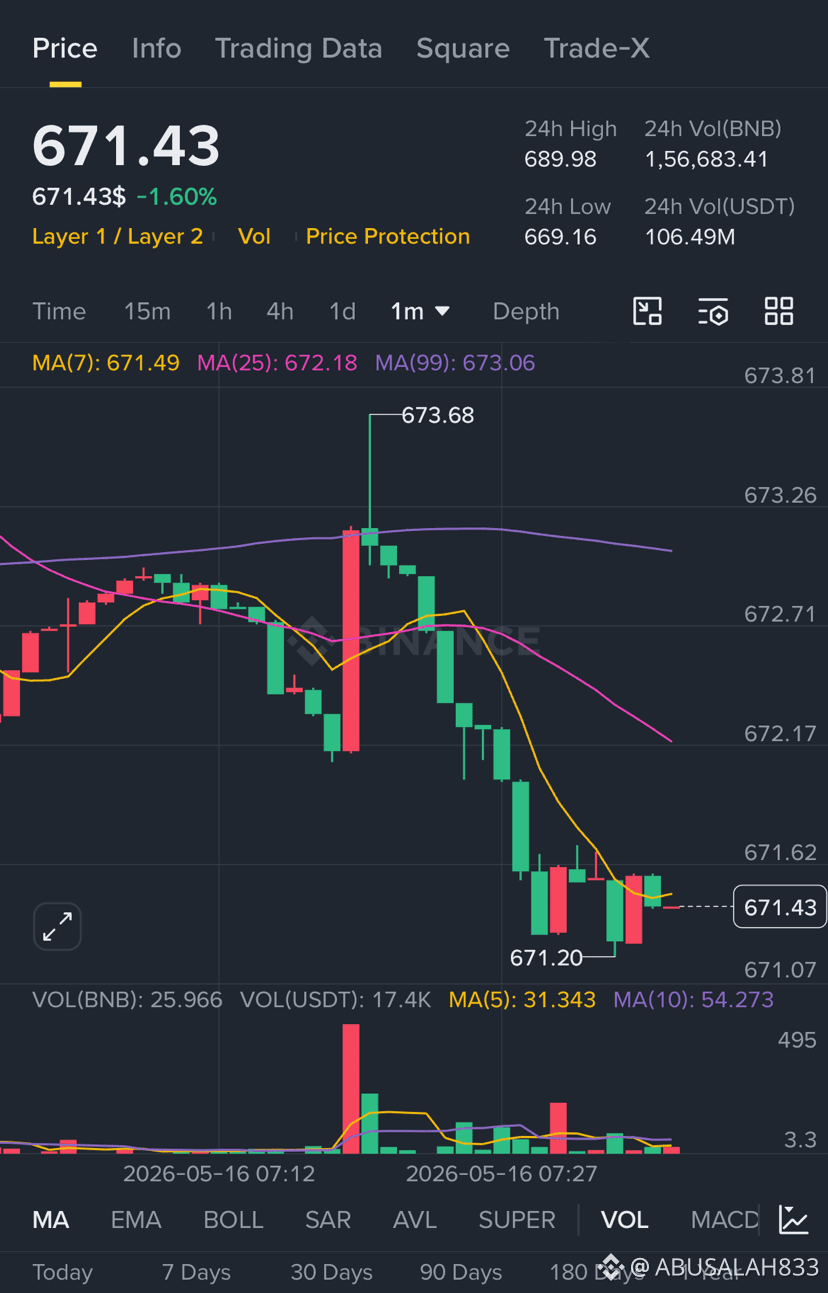Screen dimensions: 828x1293
Task: Toggle the EMA indicator
Action: tap(136, 1219)
